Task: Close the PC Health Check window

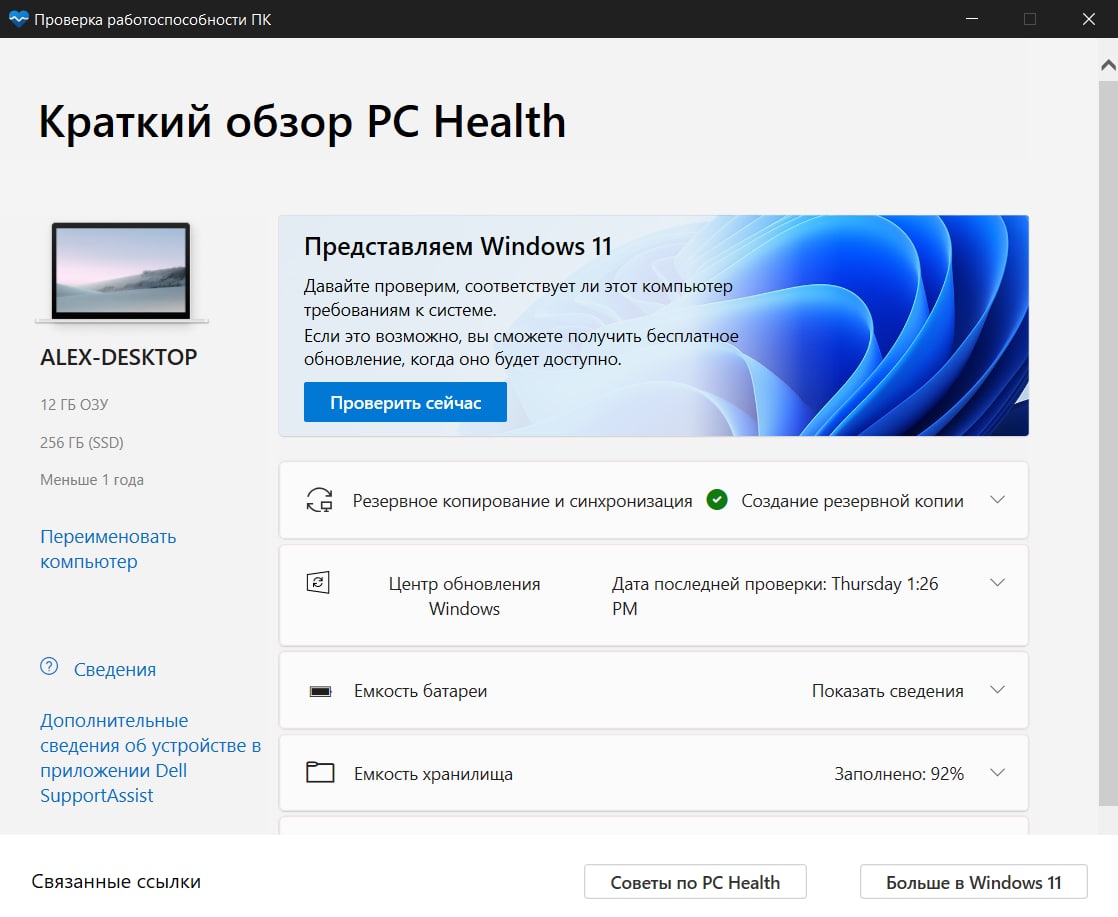Action: click(x=1089, y=19)
